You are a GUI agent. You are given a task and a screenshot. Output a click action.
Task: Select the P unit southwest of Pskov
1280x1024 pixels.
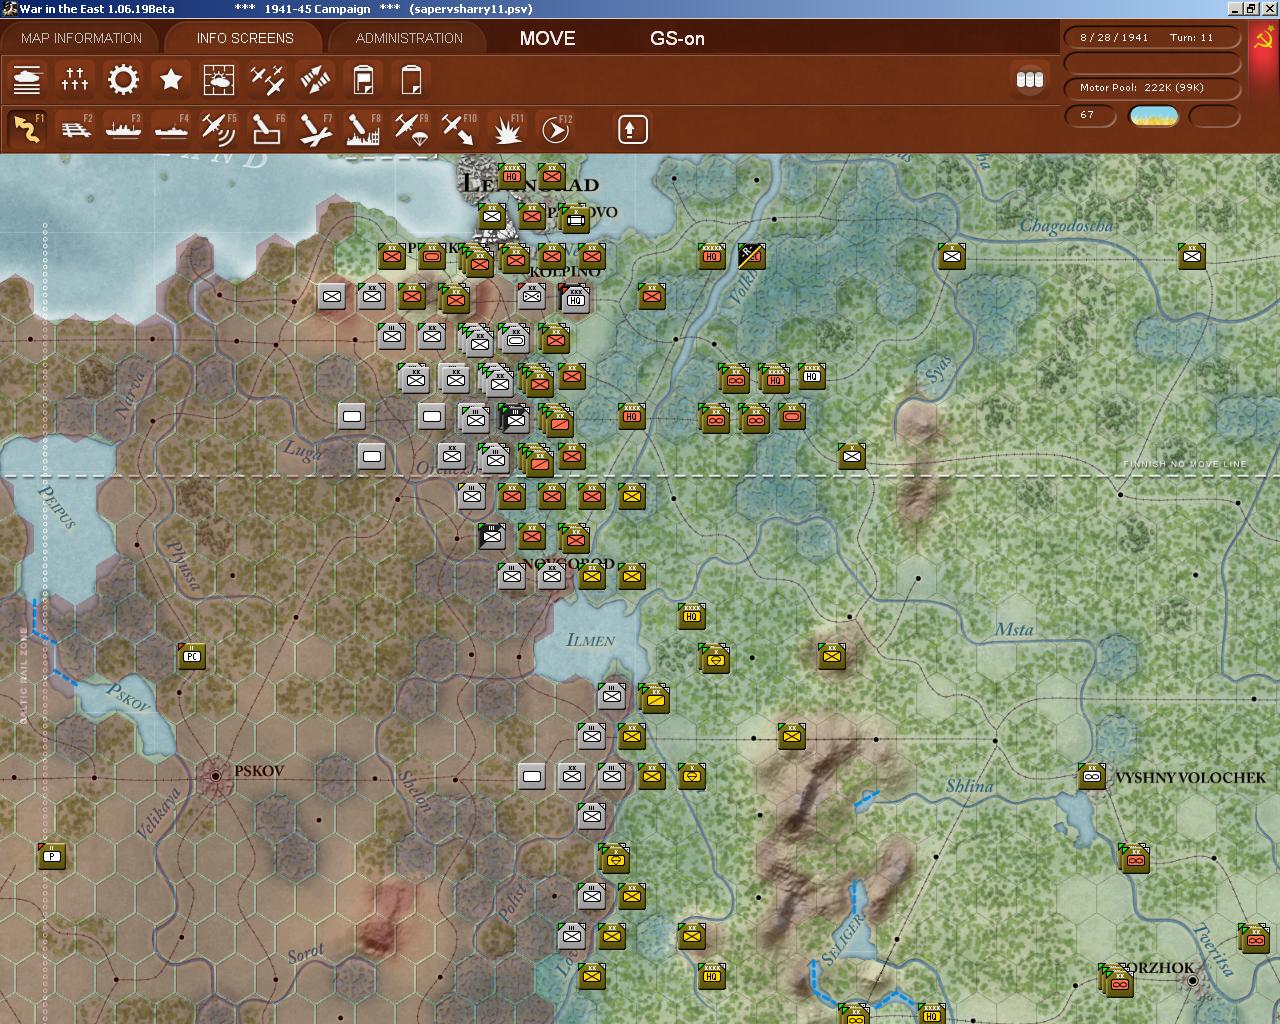point(52,856)
